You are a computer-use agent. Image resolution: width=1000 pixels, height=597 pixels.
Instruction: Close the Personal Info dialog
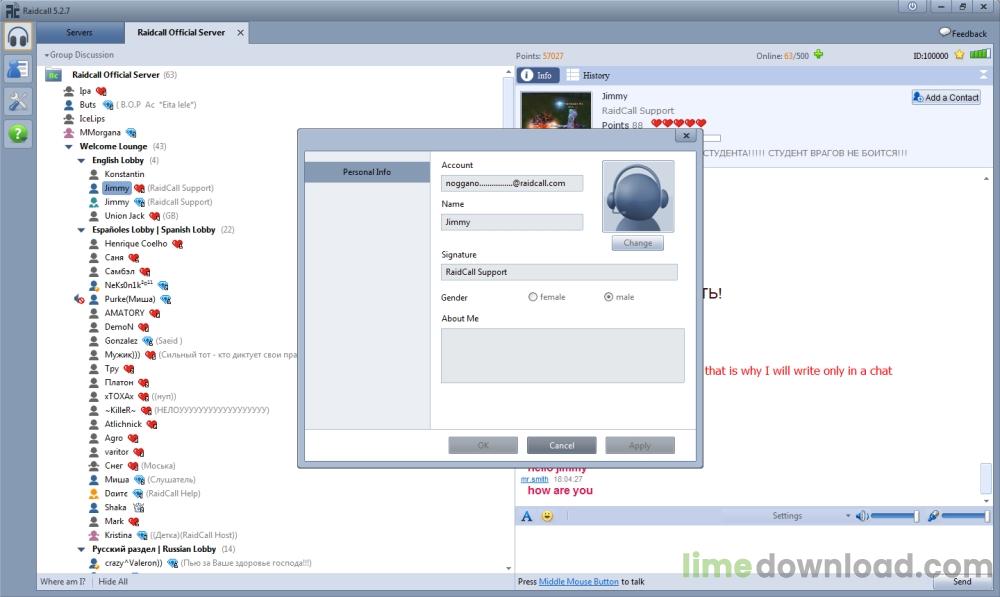pos(686,135)
